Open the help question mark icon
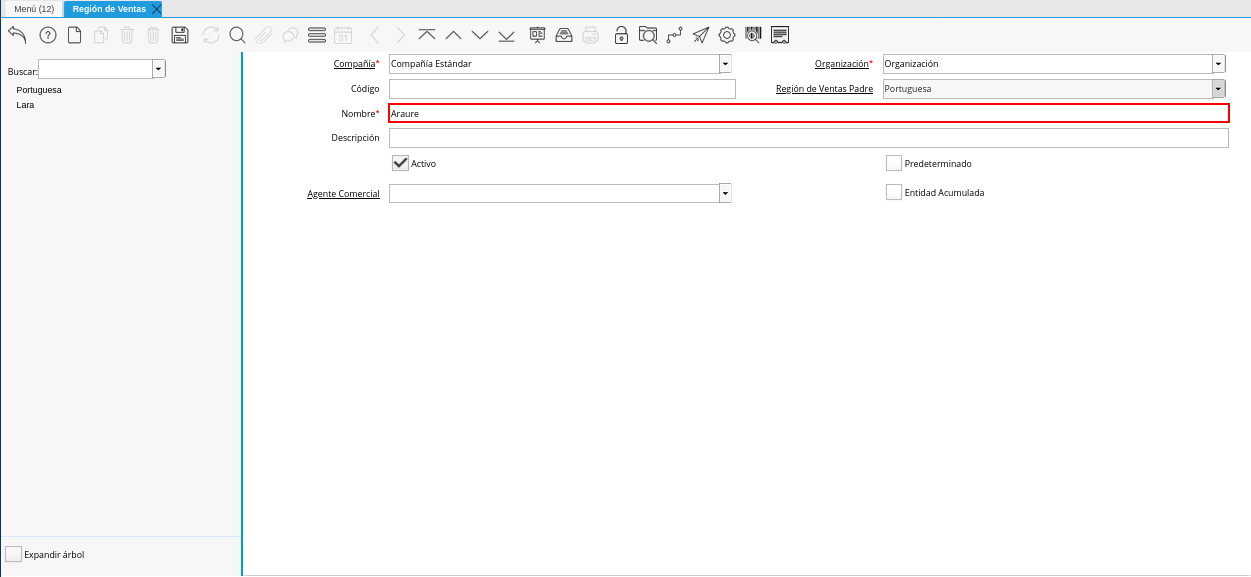The width and height of the screenshot is (1251, 577). tap(48, 35)
